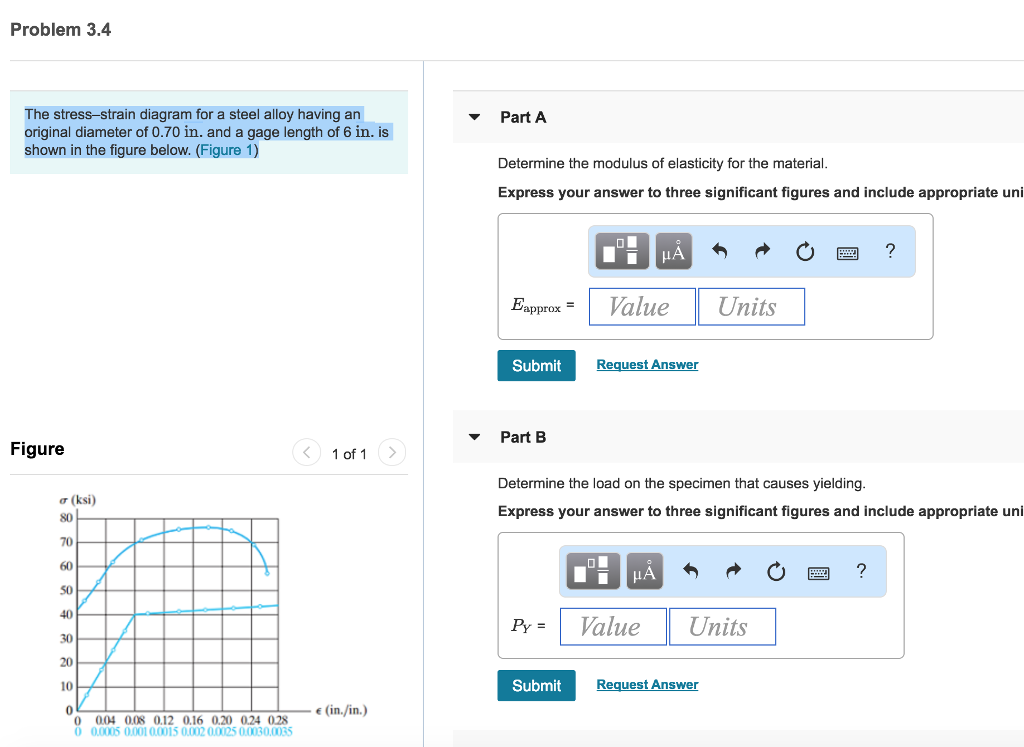Open help question mark in Part A
The image size is (1024, 747).
coord(889,251)
